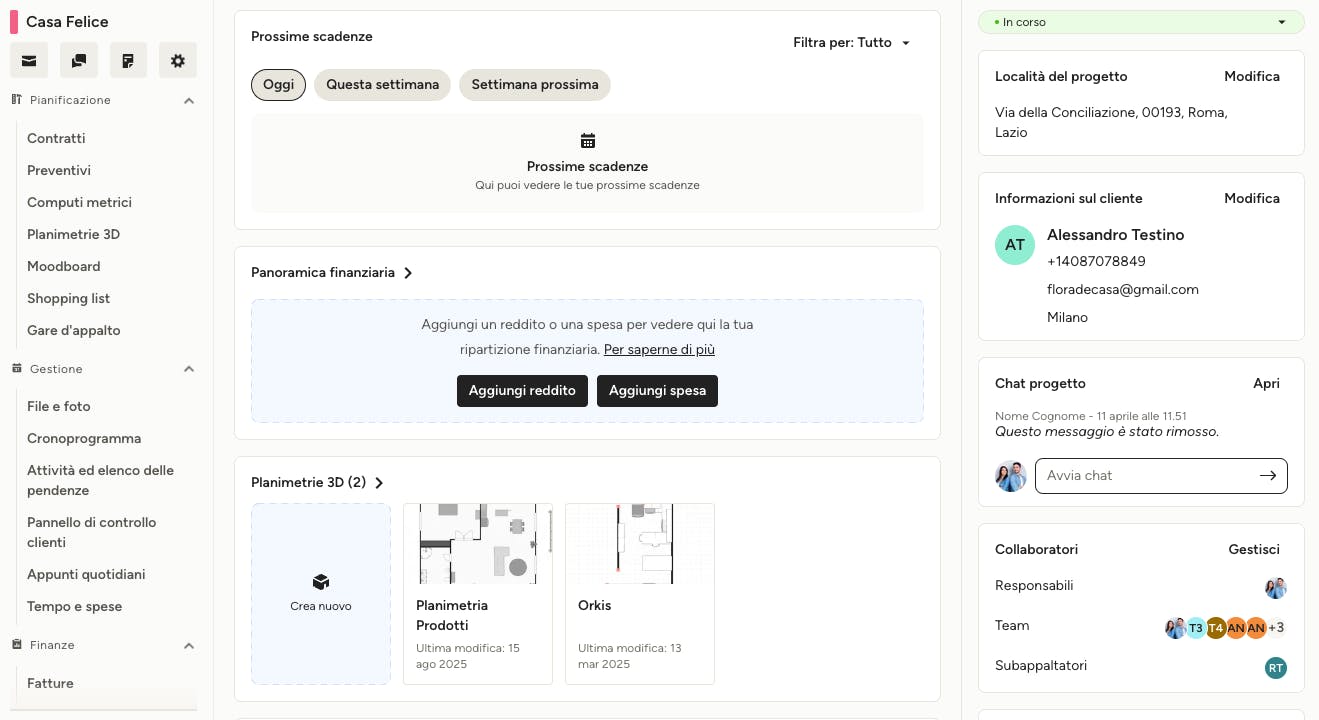Collapse the Gestione section
The image size is (1319, 720).
(189, 369)
